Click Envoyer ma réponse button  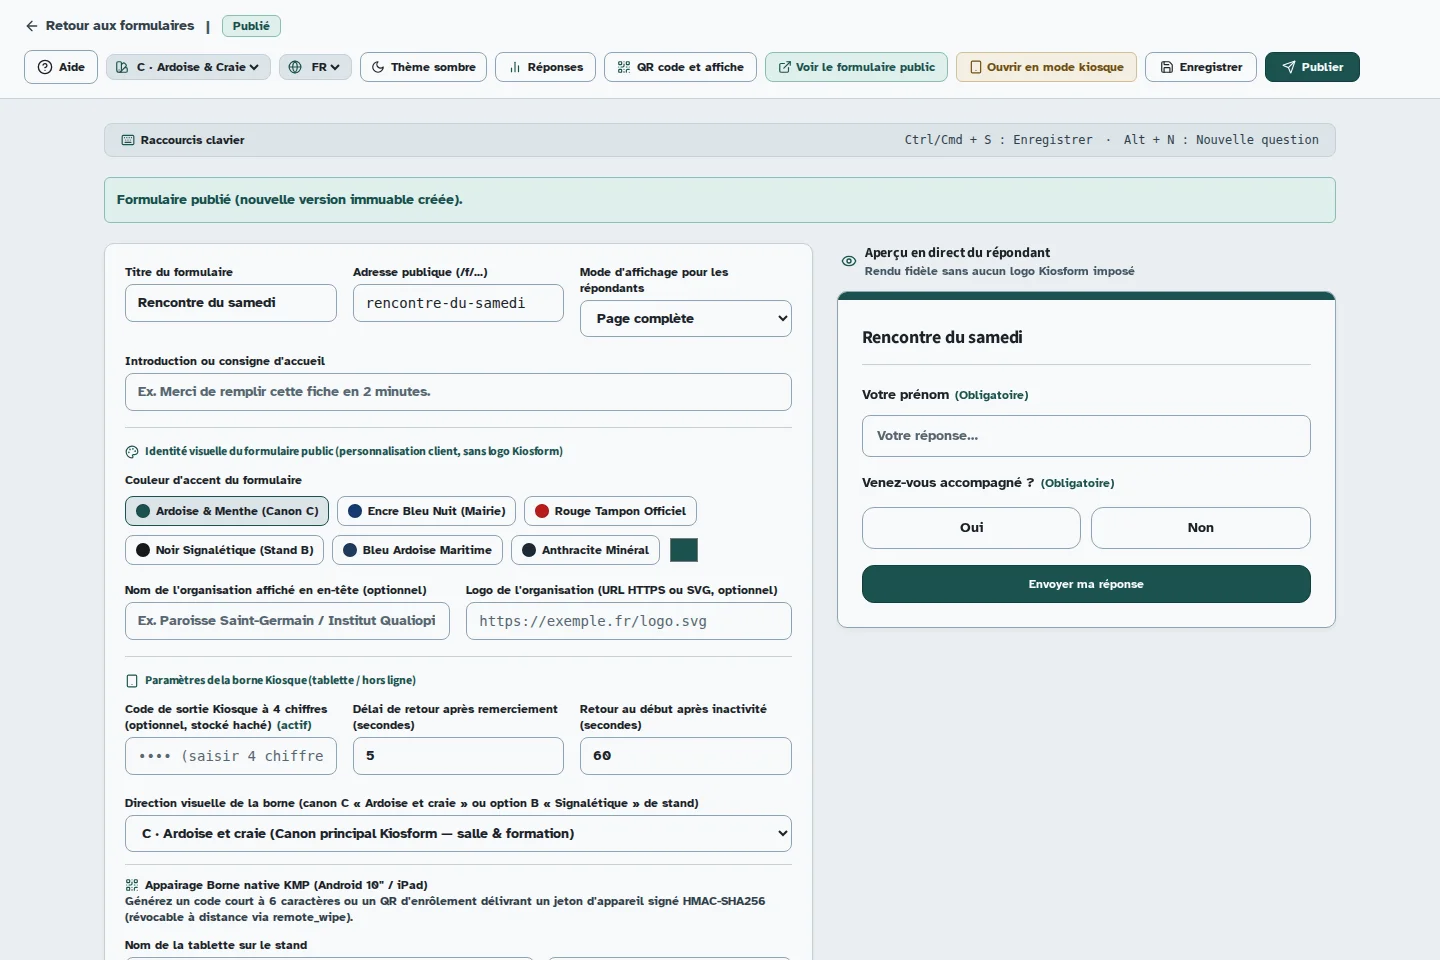pos(1086,584)
